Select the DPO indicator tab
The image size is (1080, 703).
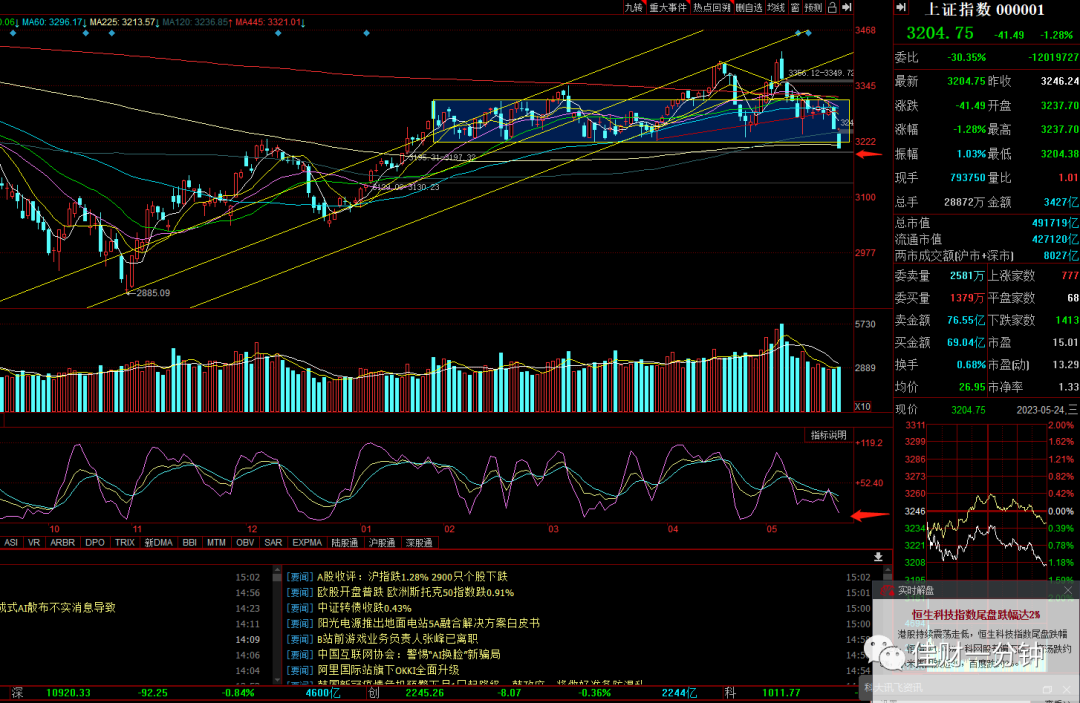click(x=95, y=543)
